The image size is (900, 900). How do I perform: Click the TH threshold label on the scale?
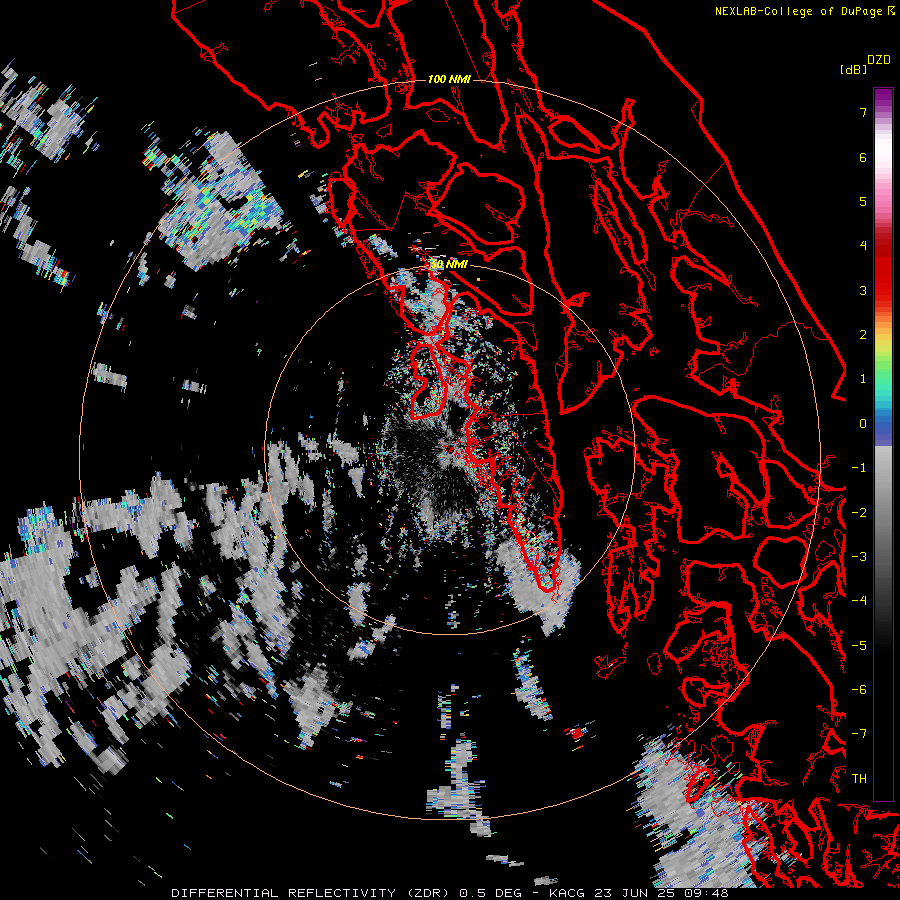pyautogui.click(x=859, y=779)
